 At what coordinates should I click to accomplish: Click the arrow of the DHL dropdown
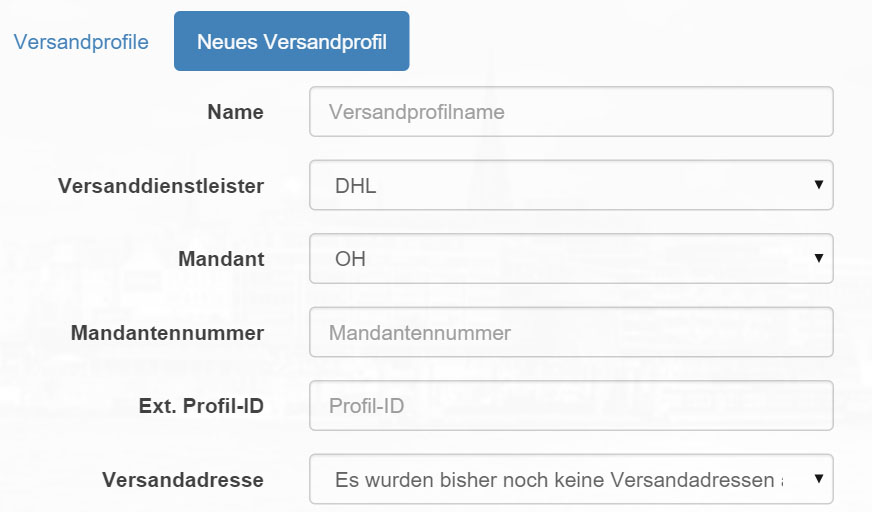click(819, 185)
